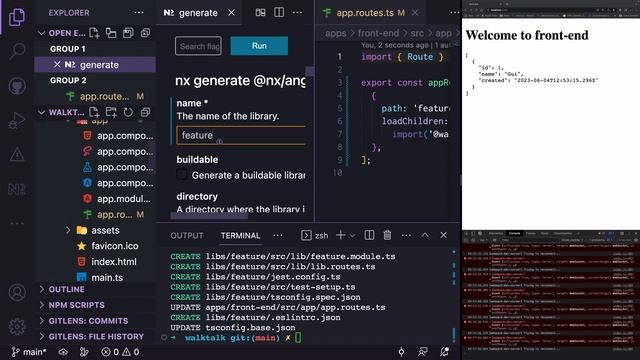
Task: Open the Manage gear icon
Action: tap(17, 327)
